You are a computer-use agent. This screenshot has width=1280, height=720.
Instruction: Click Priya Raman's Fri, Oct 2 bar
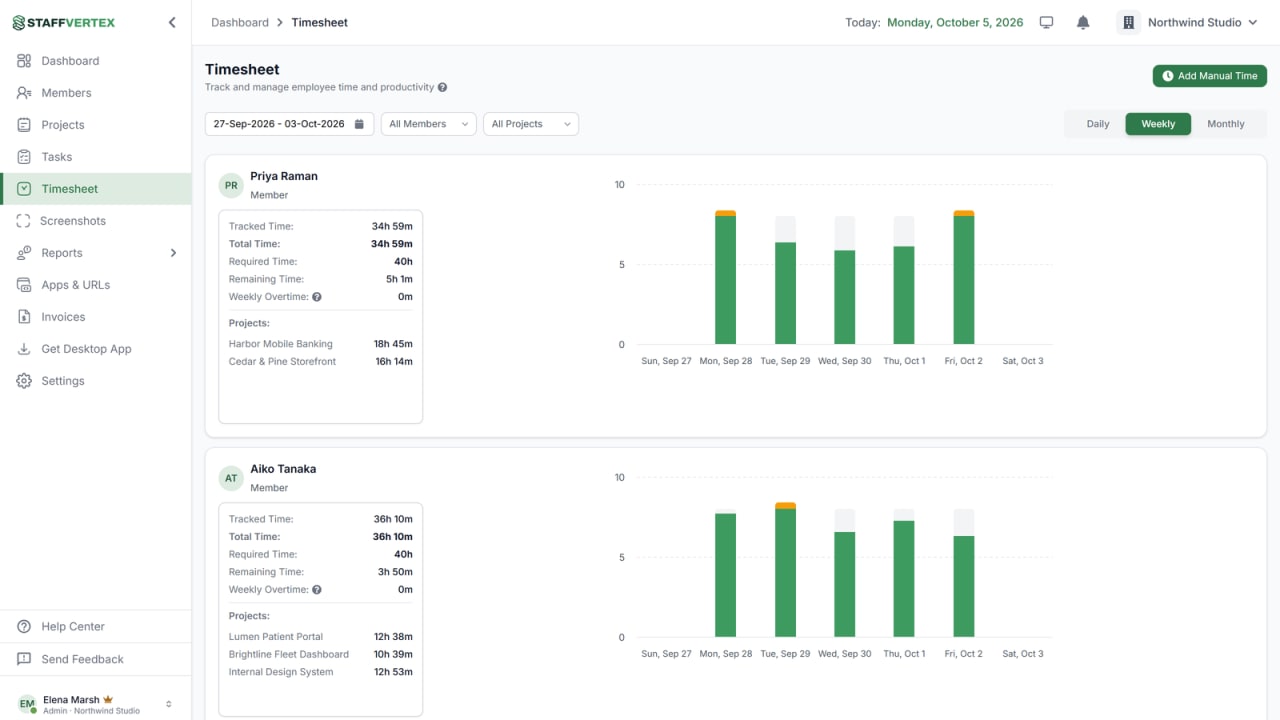pyautogui.click(x=964, y=278)
